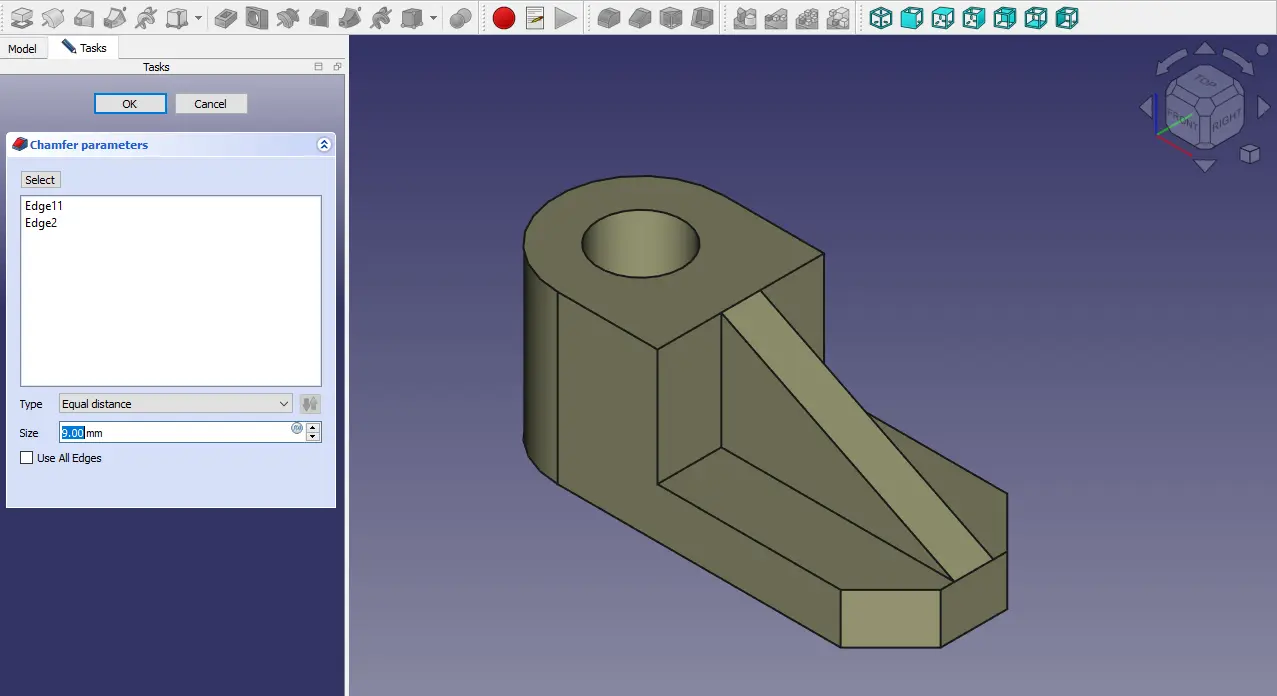
Task: Select the Tasks tab
Action: coord(84,48)
